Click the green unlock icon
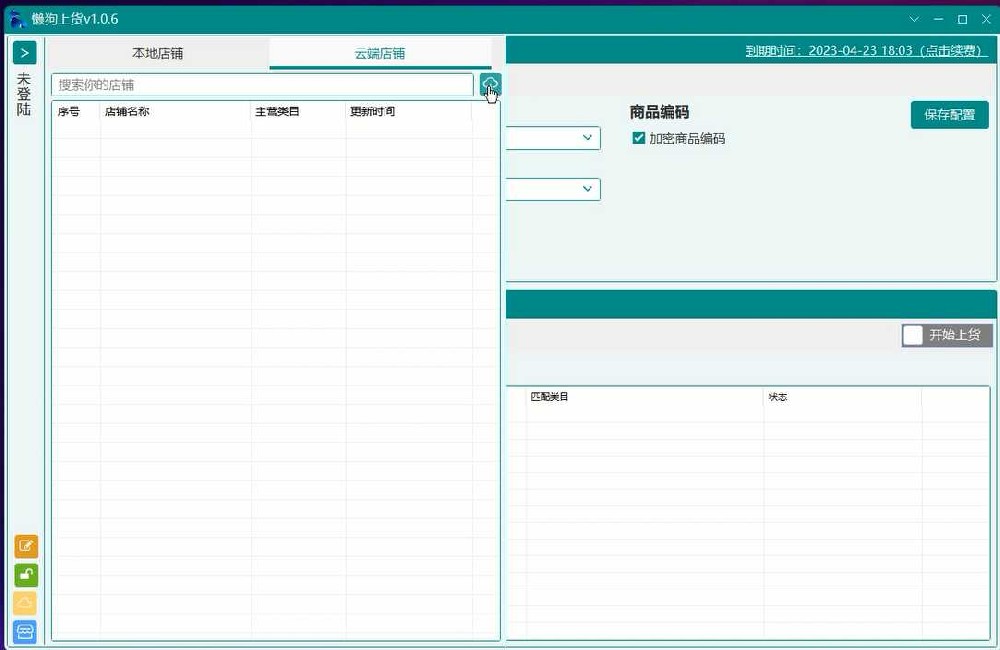 pyautogui.click(x=26, y=575)
